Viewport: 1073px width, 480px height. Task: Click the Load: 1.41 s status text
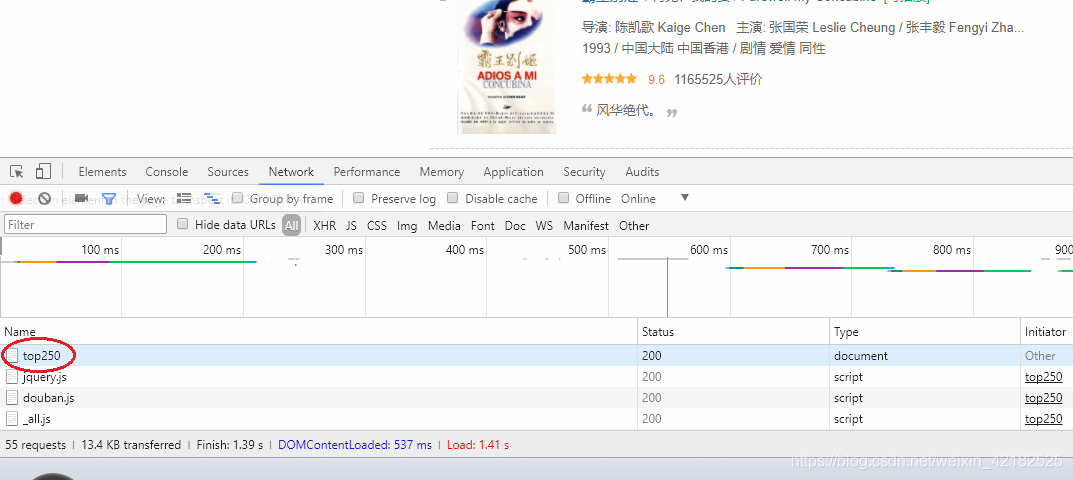tap(478, 445)
